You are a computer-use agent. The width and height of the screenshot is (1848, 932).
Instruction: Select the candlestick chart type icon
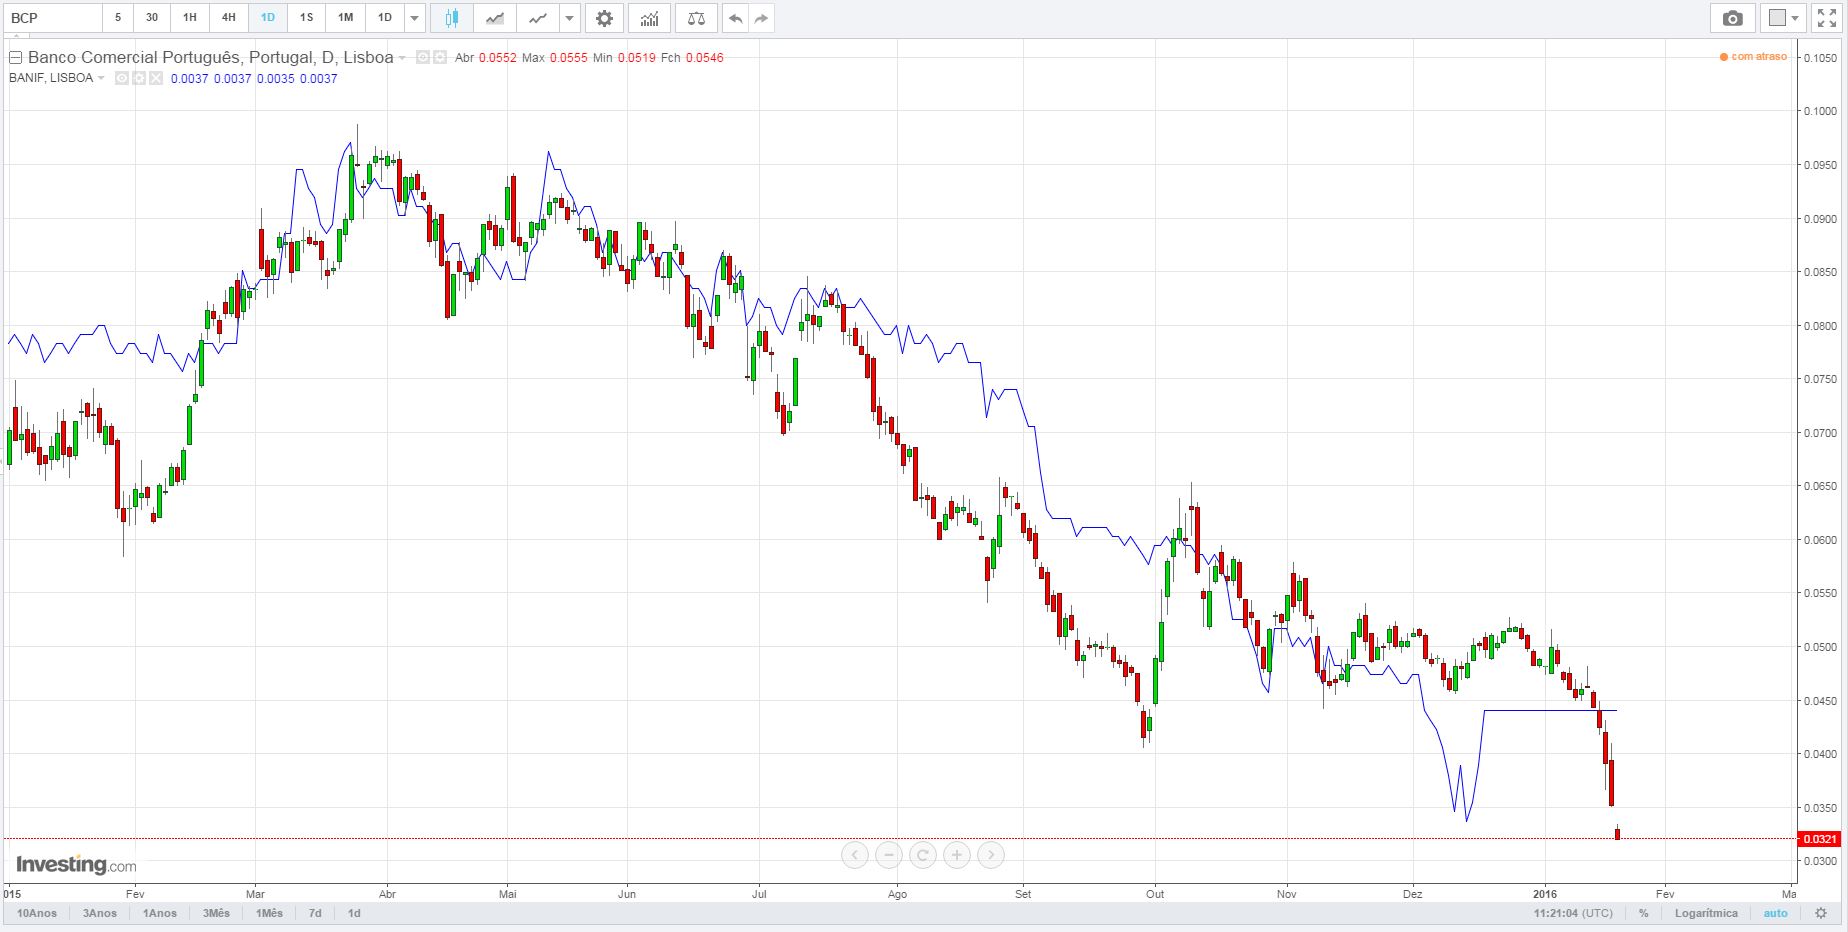click(x=452, y=18)
